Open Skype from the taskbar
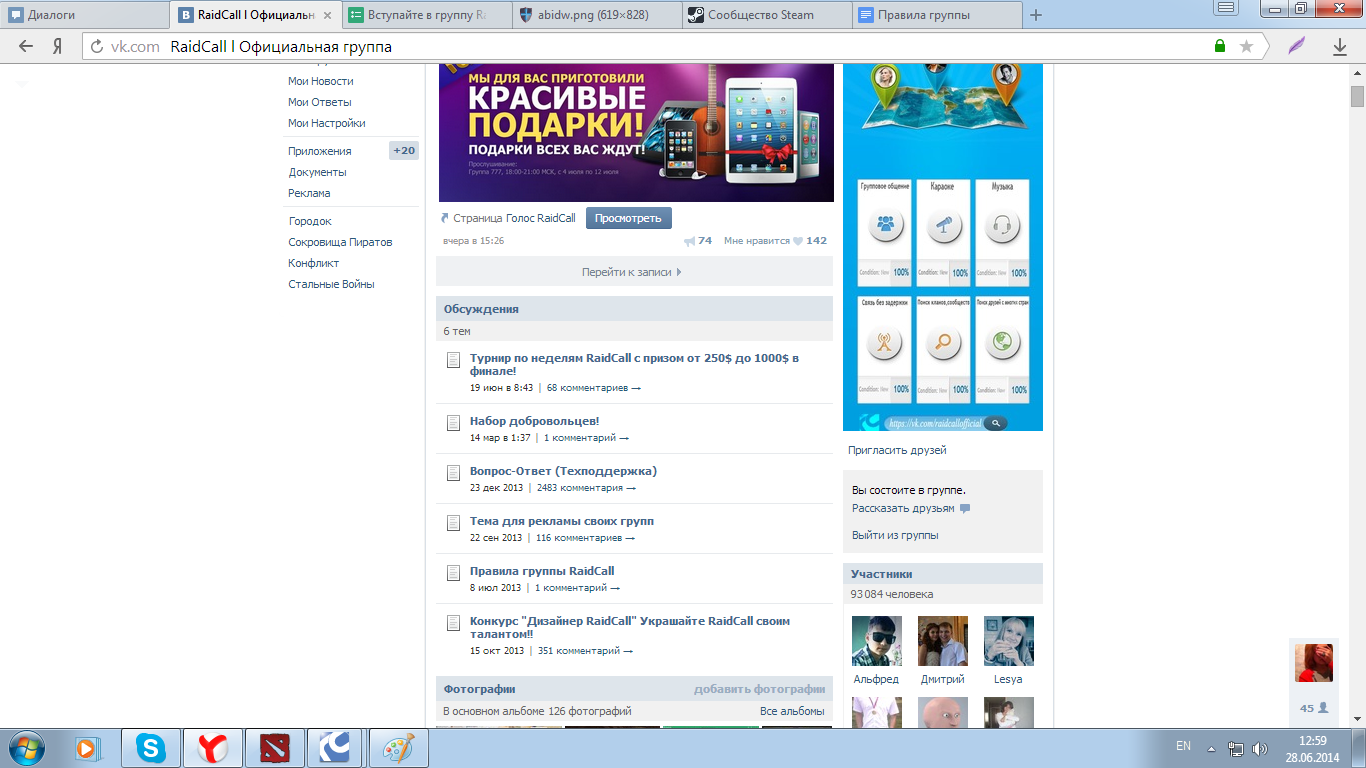The image size is (1366, 768). [x=151, y=747]
